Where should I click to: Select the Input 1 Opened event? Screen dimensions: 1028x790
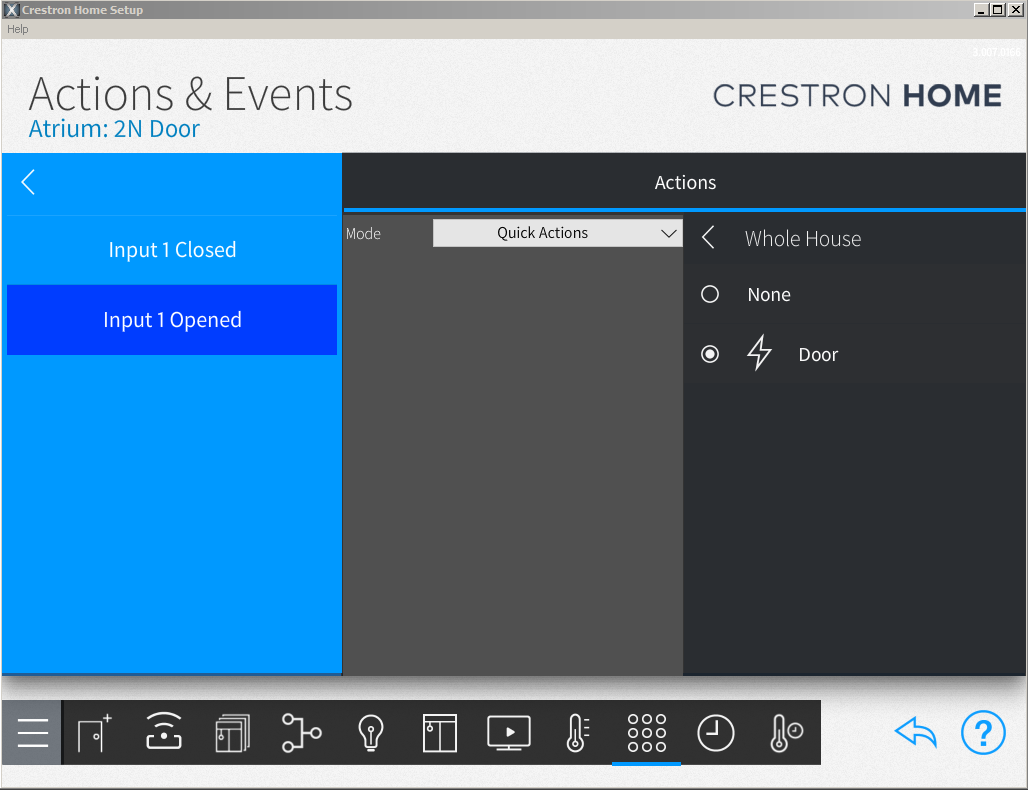(172, 320)
